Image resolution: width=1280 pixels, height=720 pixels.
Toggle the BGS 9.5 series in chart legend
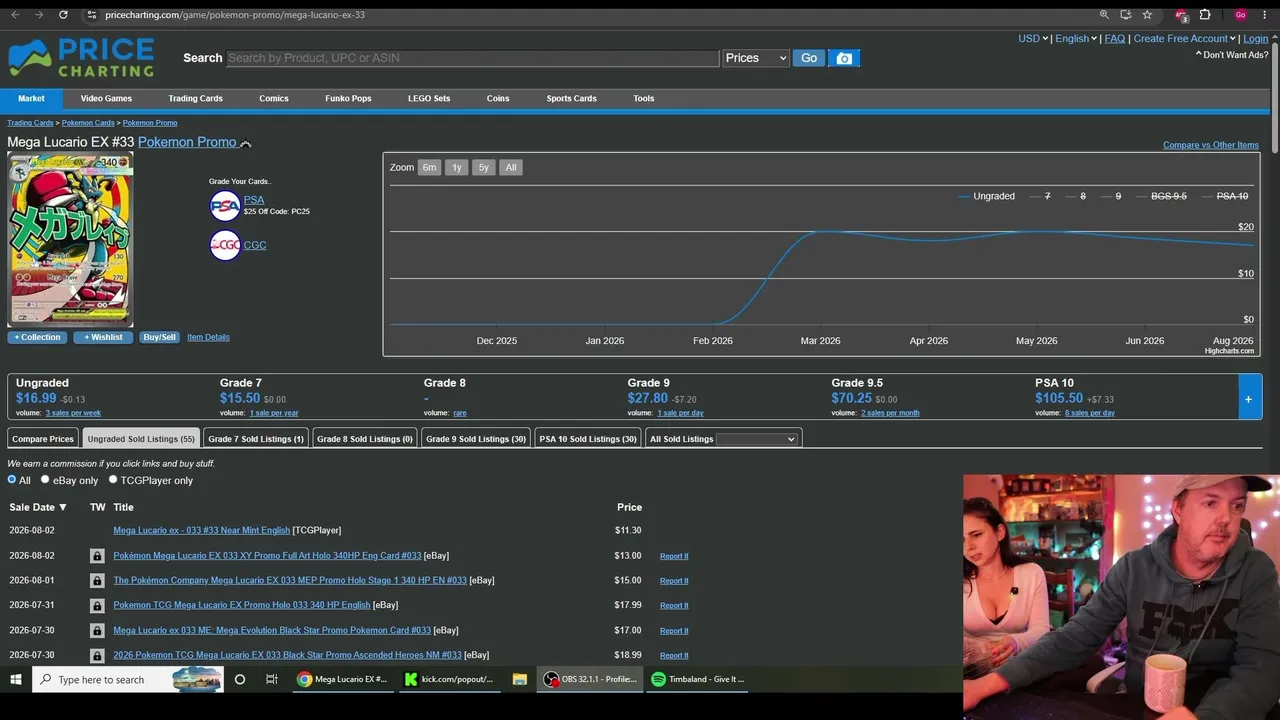coord(1161,196)
